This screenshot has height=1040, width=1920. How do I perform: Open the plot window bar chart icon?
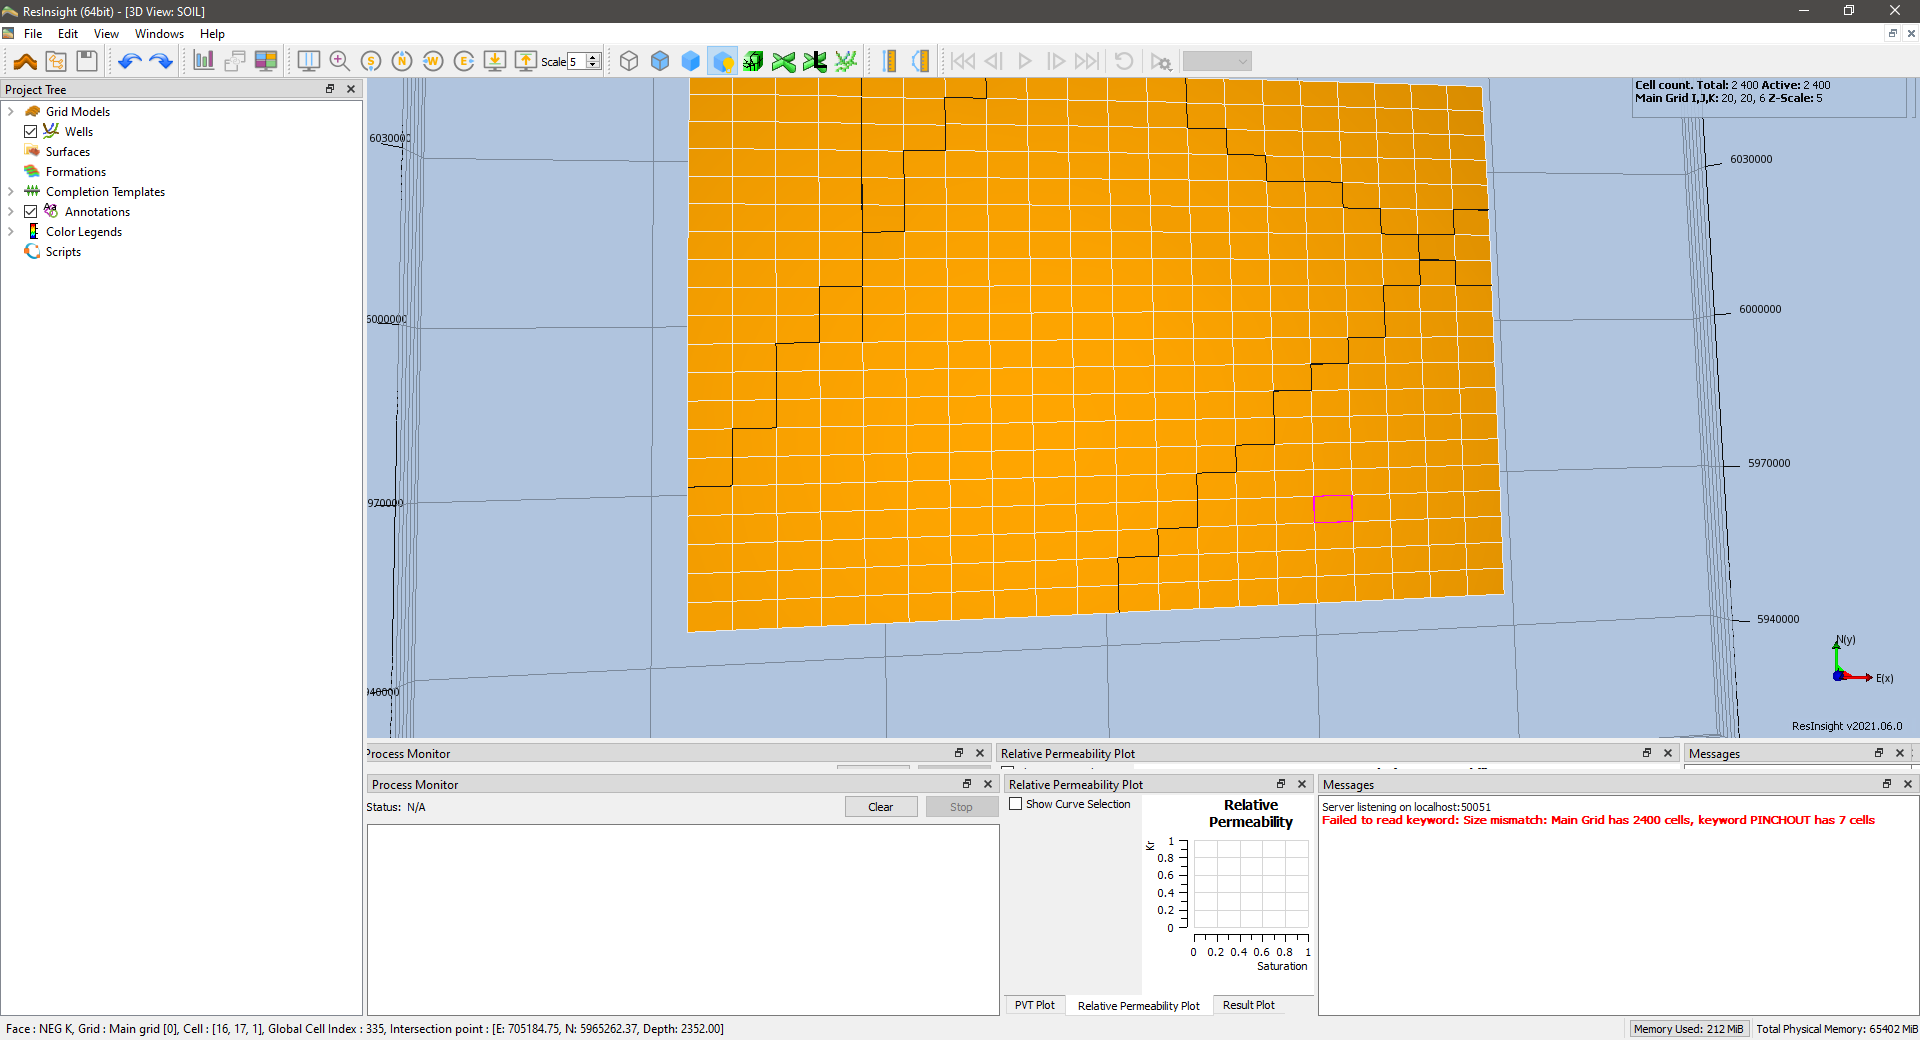pyautogui.click(x=204, y=61)
